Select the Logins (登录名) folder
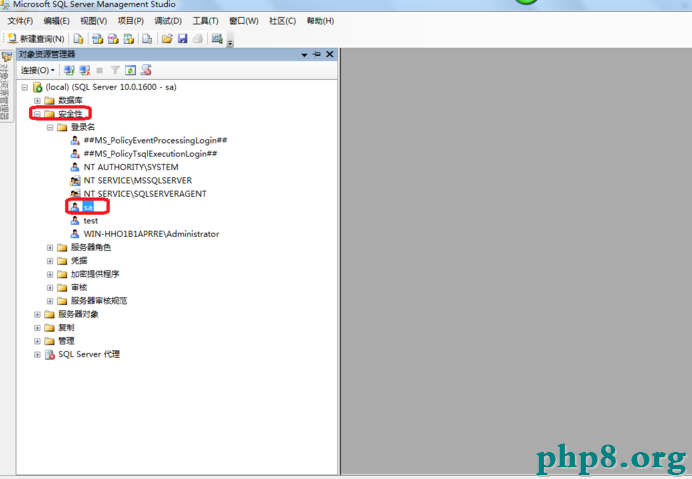Image resolution: width=692 pixels, height=479 pixels. (83, 127)
